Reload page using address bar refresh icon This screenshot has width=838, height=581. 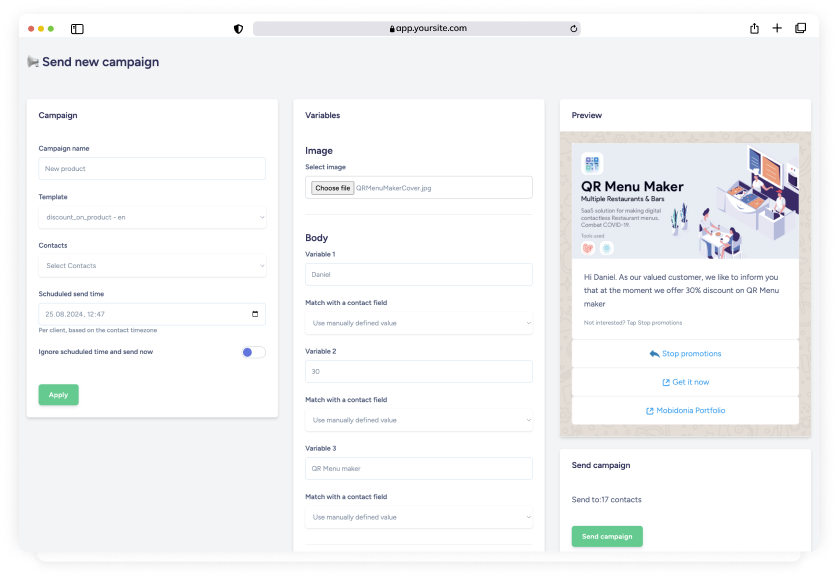coord(573,29)
